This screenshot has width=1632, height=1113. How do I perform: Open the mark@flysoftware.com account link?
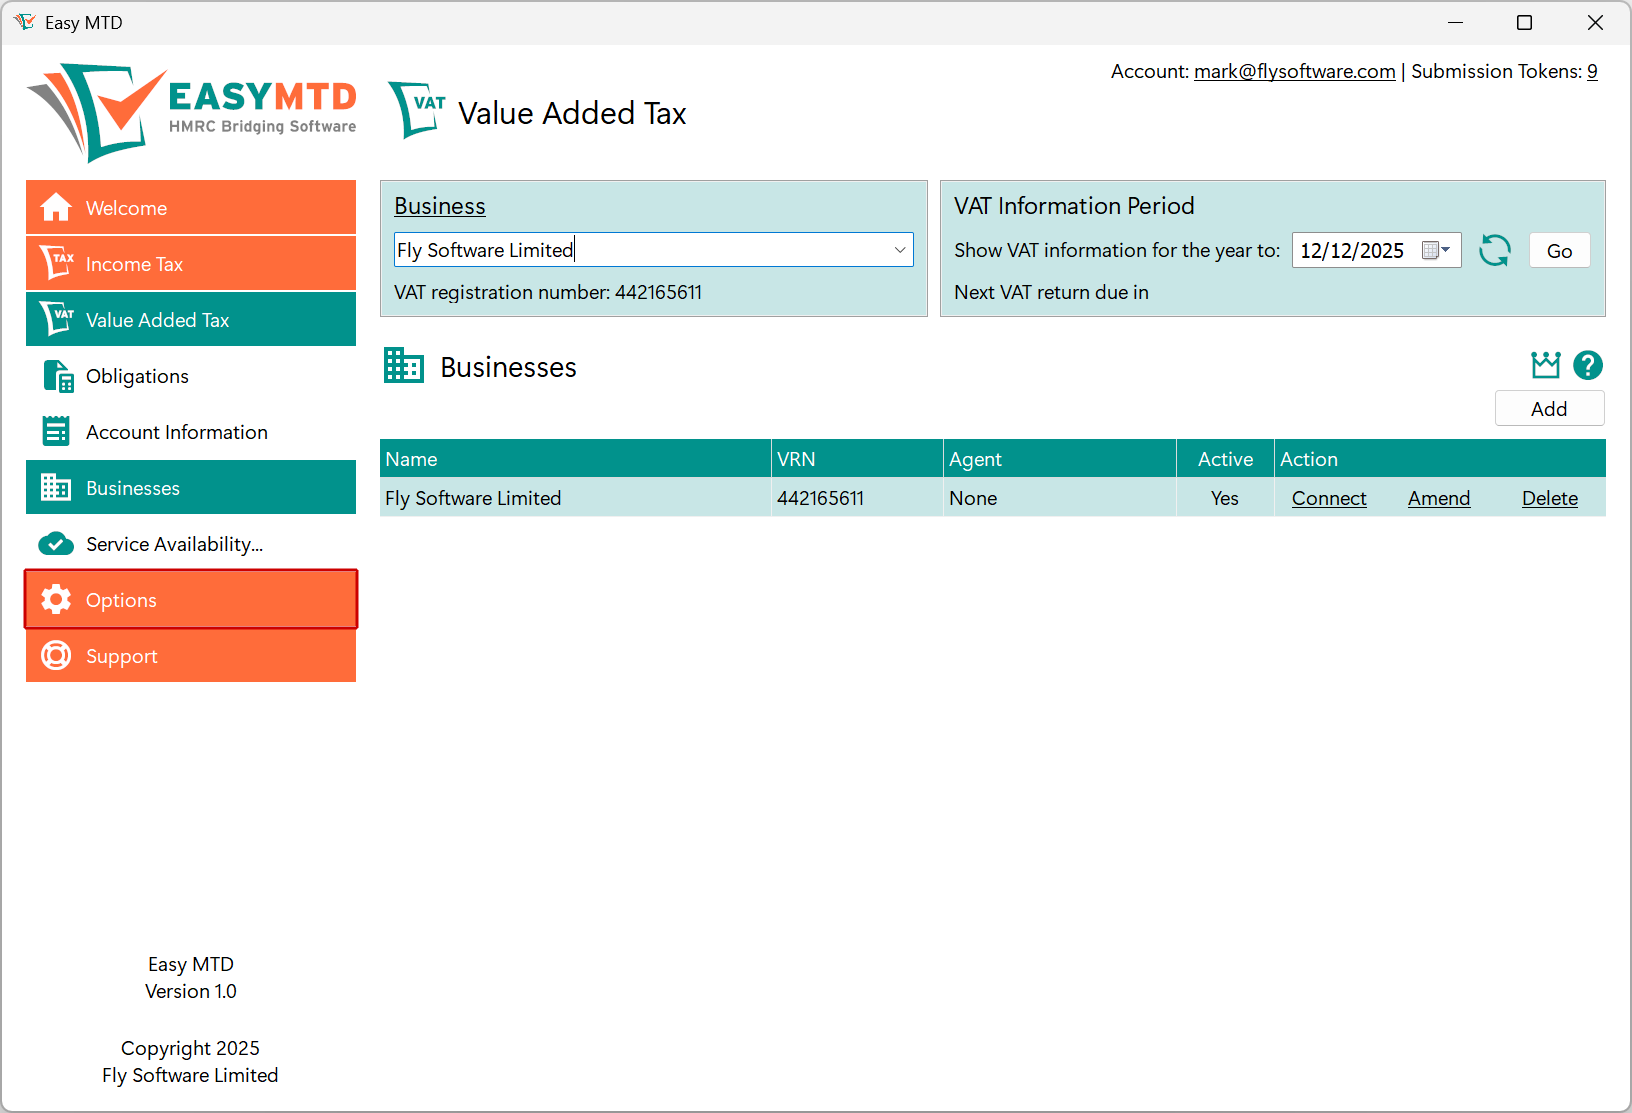[1294, 71]
